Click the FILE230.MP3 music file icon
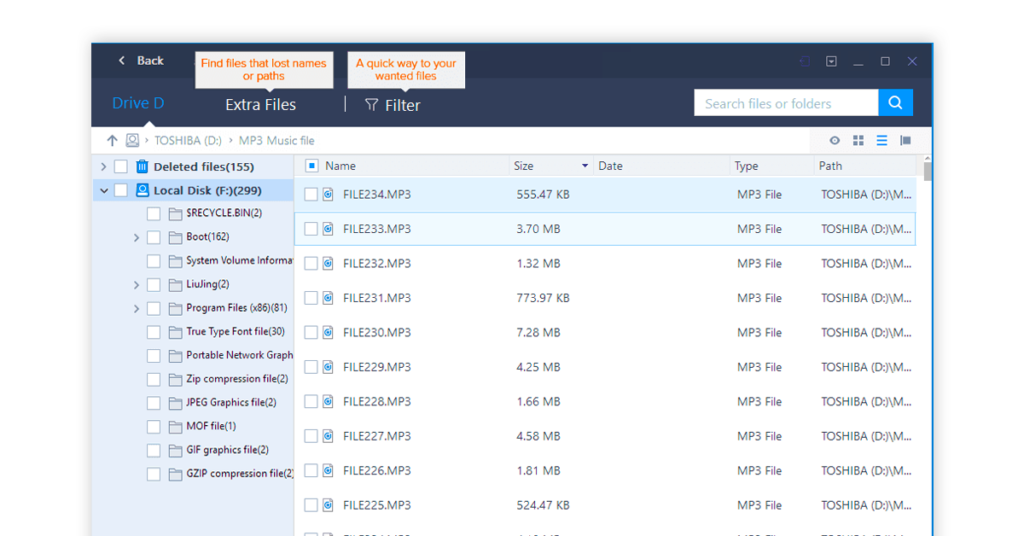Image resolution: width=1024 pixels, height=536 pixels. [328, 333]
